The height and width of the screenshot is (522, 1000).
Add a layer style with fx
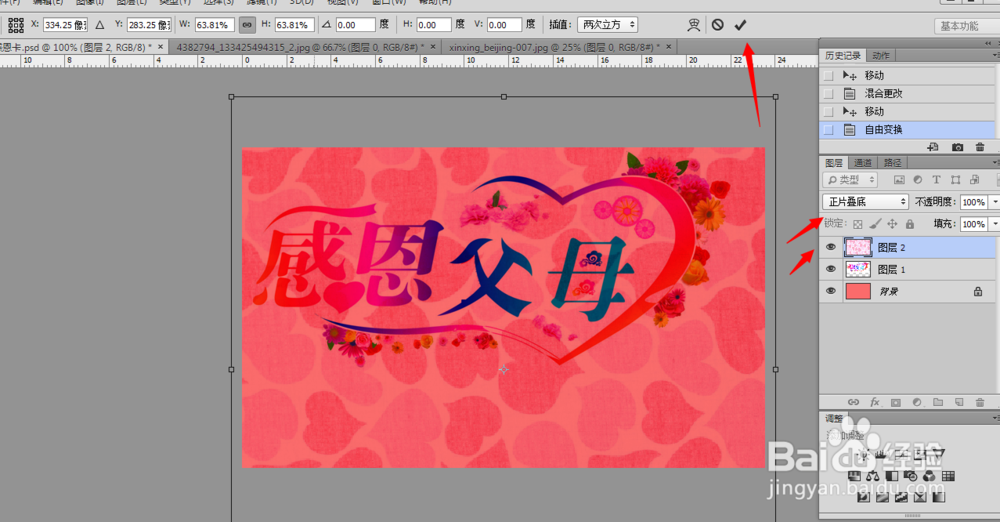pos(875,402)
